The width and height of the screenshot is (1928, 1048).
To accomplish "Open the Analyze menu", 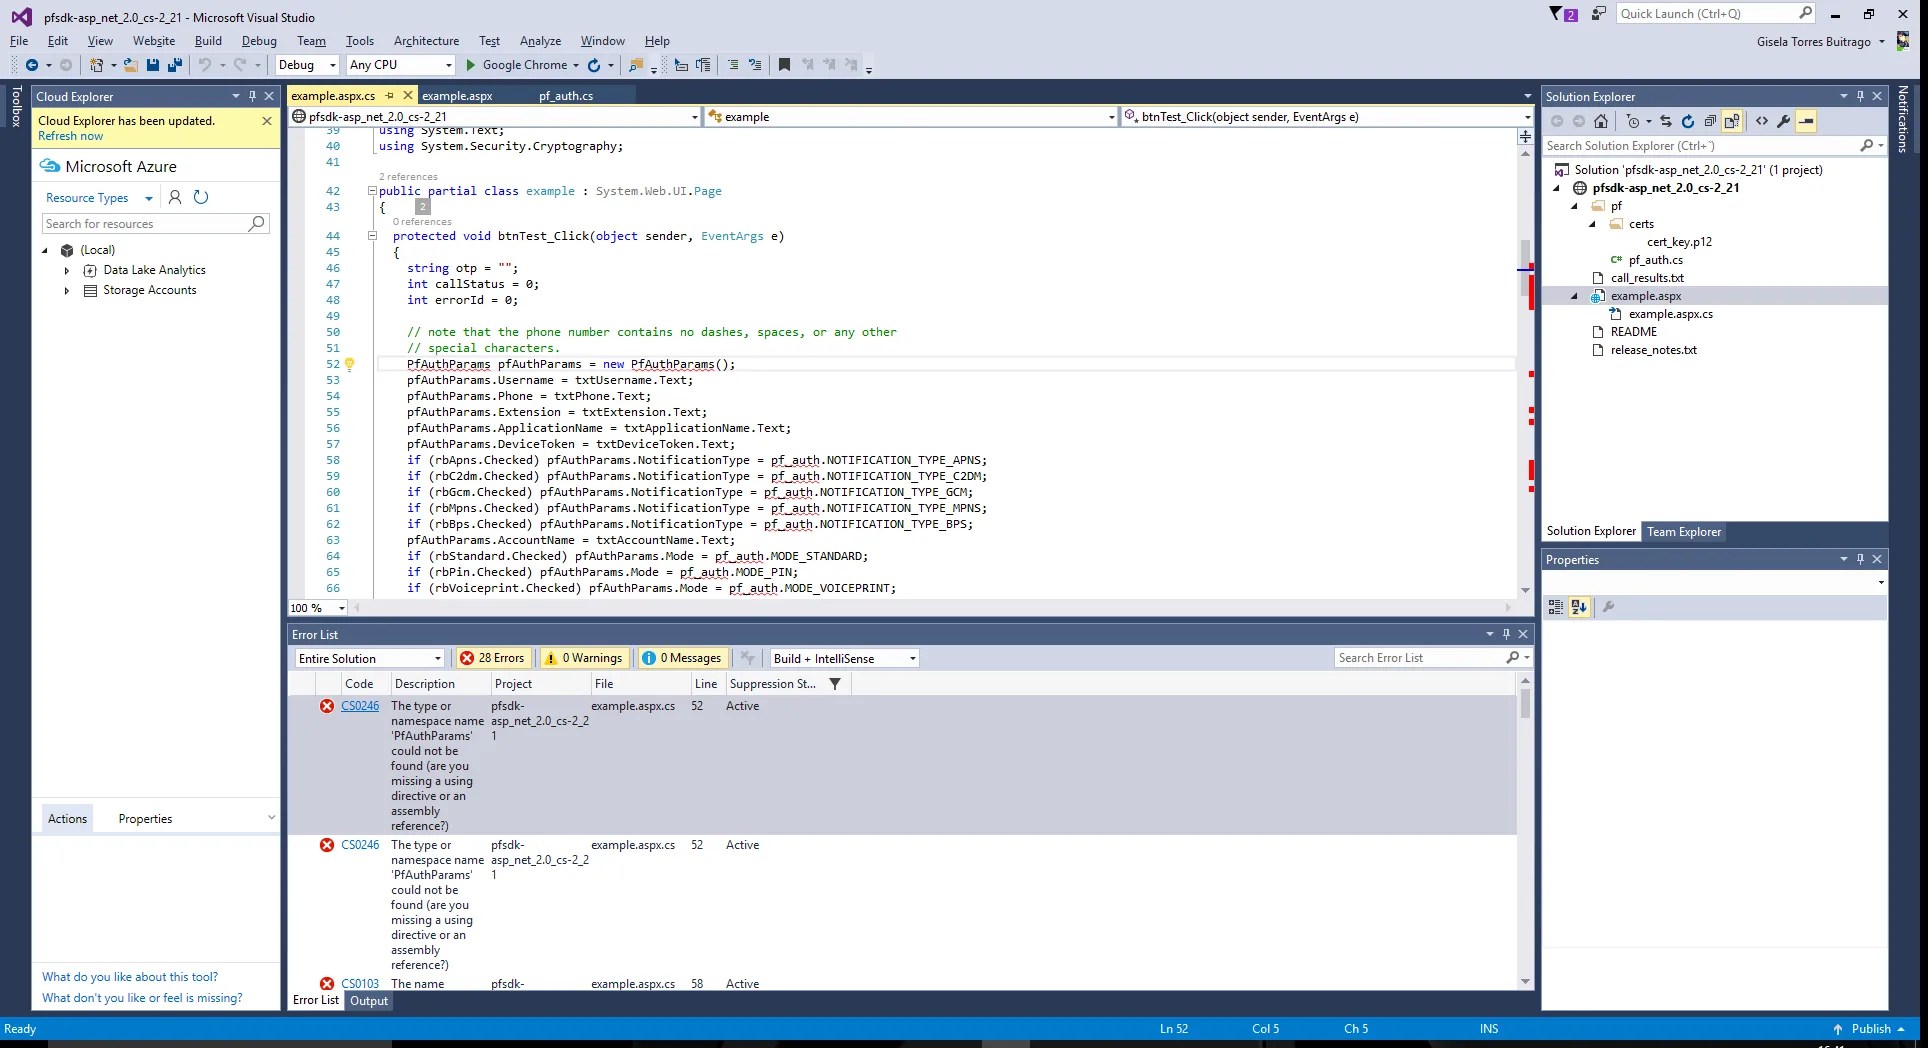I will click(540, 41).
